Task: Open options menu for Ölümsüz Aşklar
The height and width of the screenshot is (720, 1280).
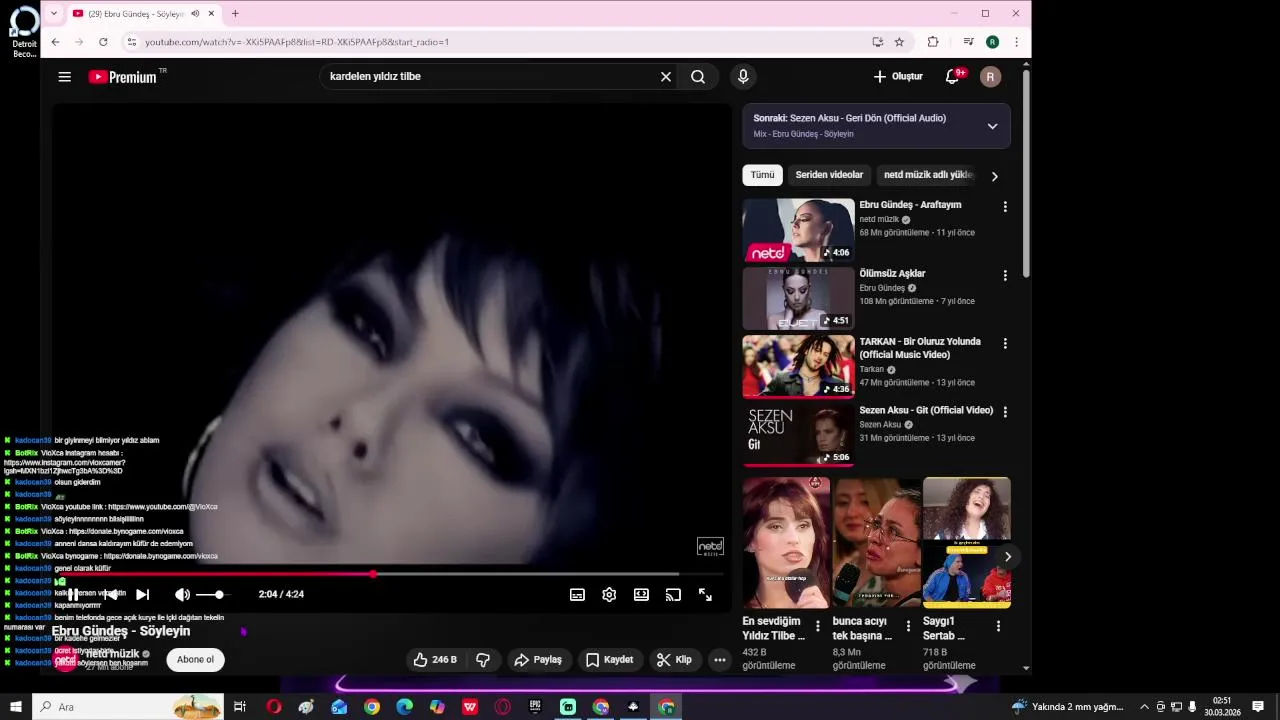Action: 1005,275
